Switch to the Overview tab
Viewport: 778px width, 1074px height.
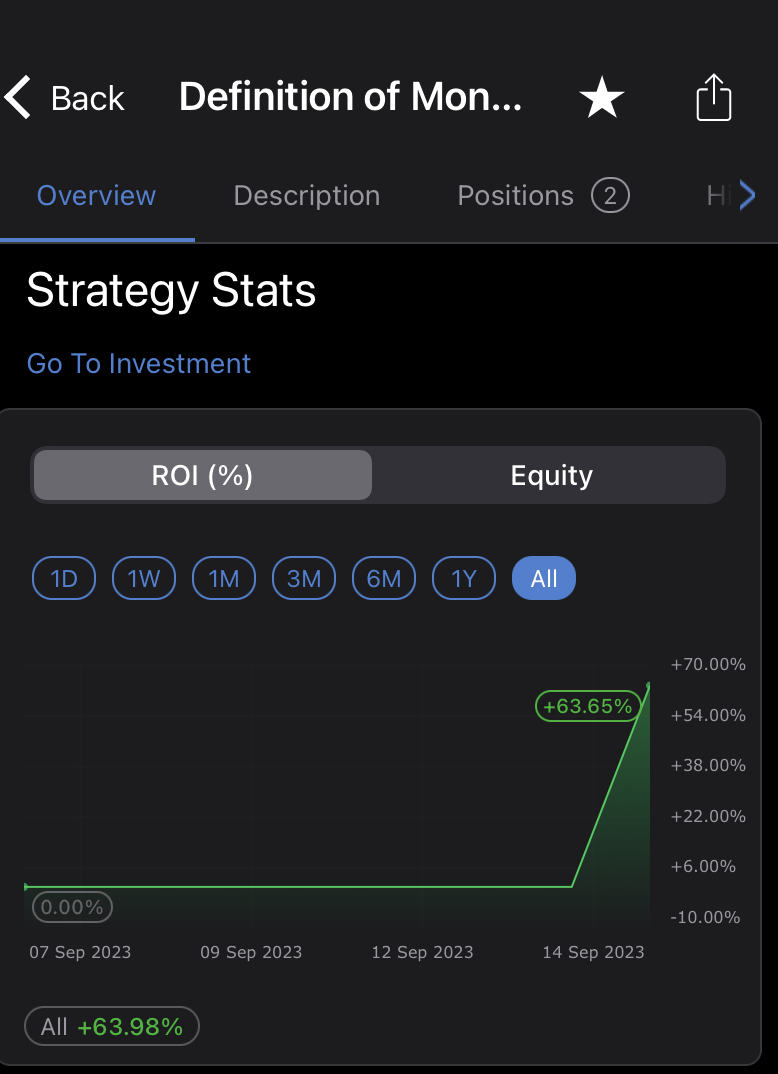point(97,196)
